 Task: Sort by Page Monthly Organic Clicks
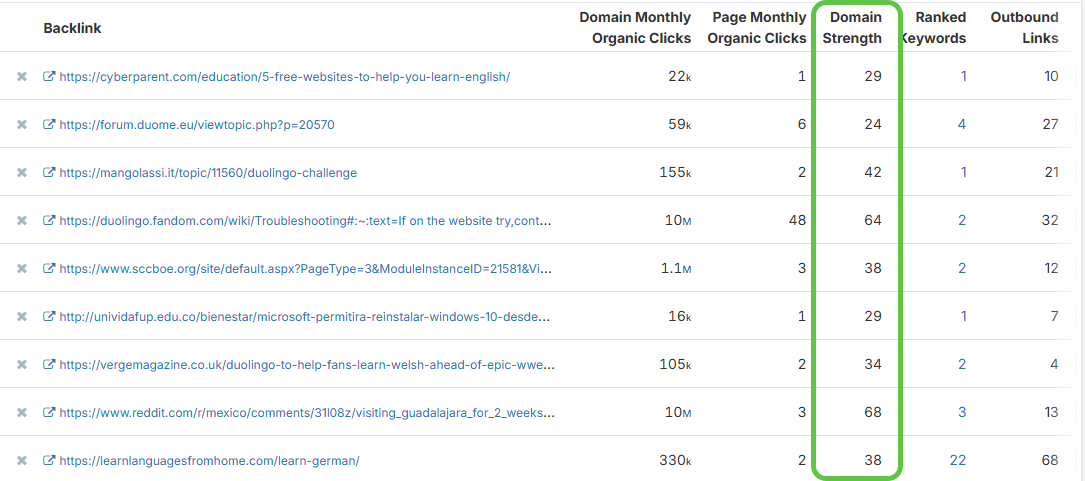coord(758,28)
